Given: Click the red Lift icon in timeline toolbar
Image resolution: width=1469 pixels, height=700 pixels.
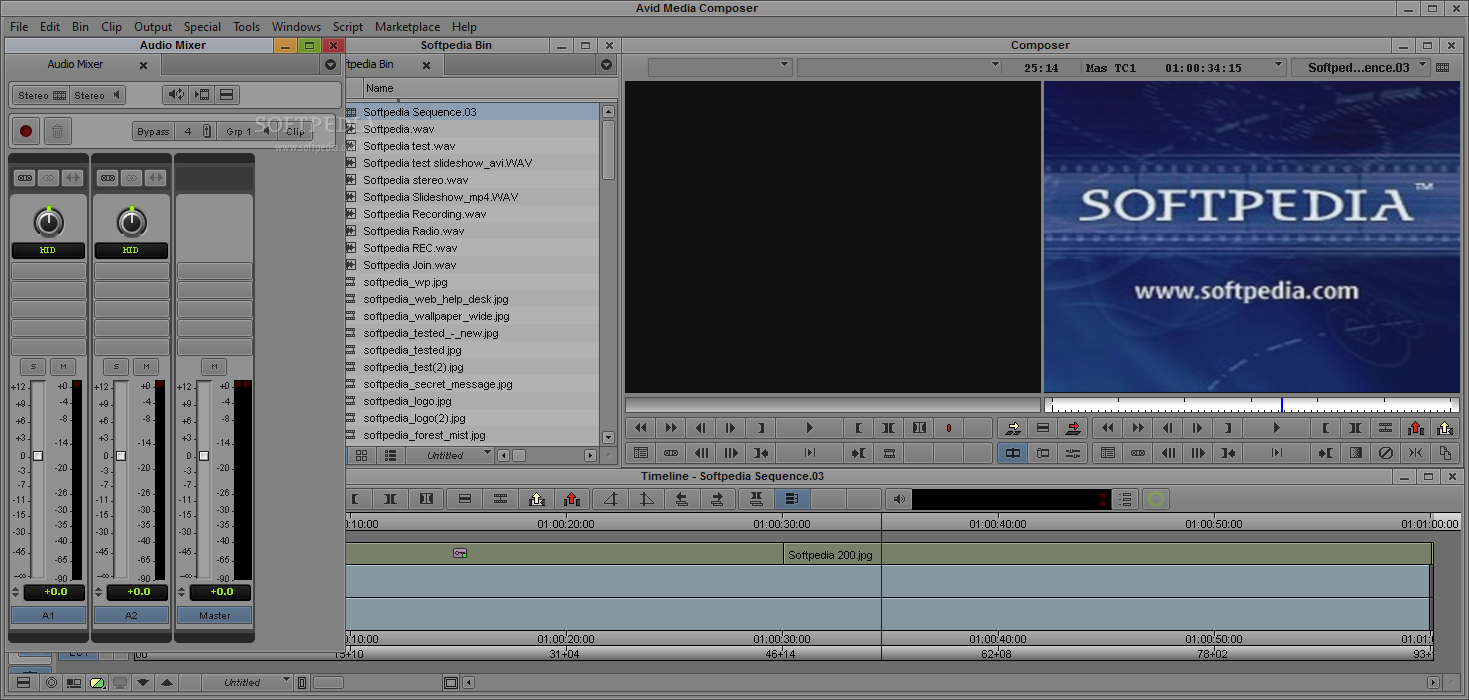Looking at the screenshot, I should 571,498.
